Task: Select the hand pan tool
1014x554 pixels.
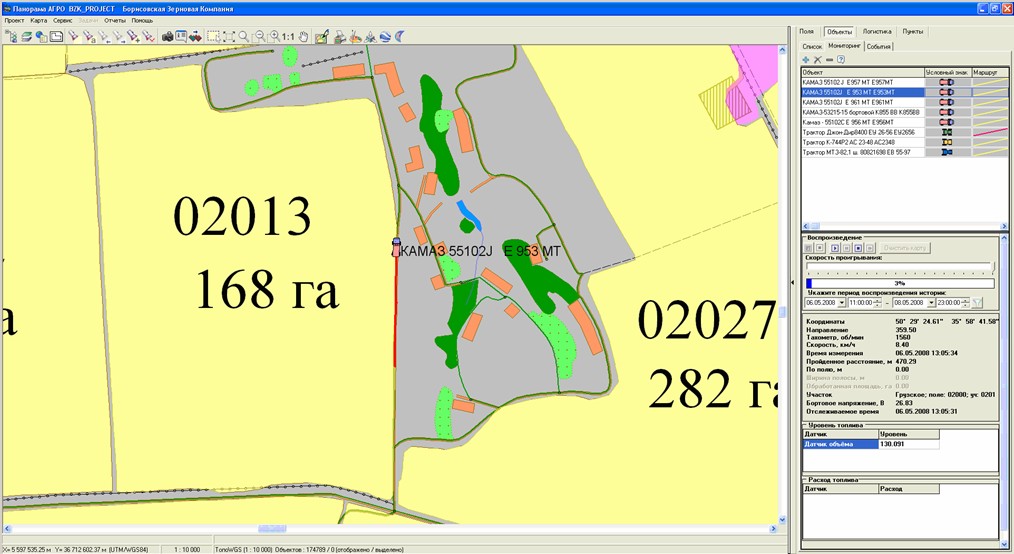Action: point(303,36)
